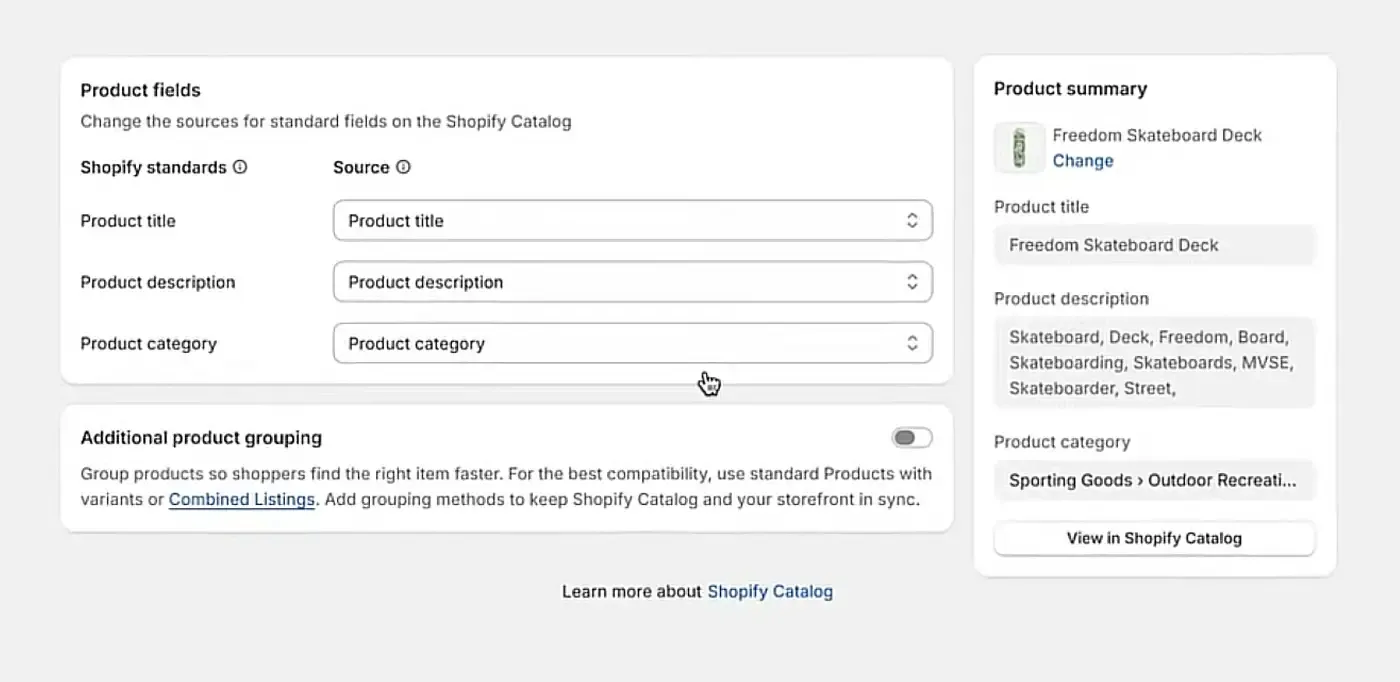Click the chevron on the Product description dropdown

(x=911, y=282)
